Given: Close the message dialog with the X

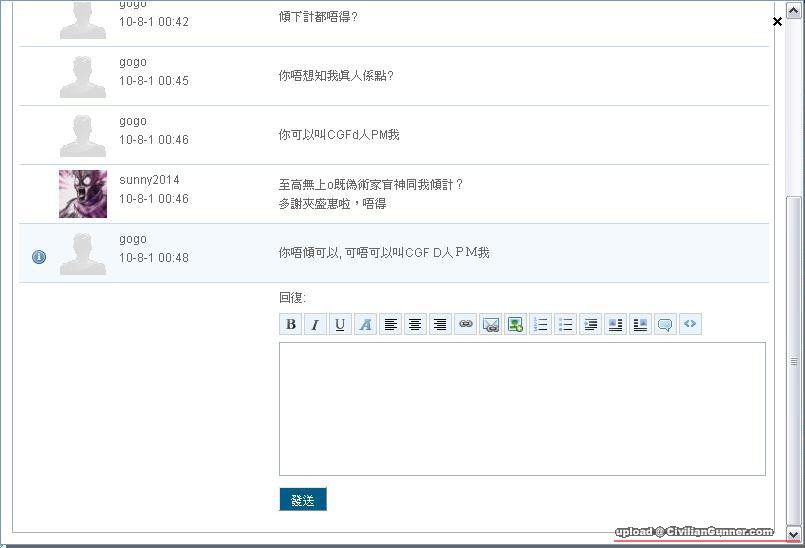Looking at the screenshot, I should (x=777, y=21).
